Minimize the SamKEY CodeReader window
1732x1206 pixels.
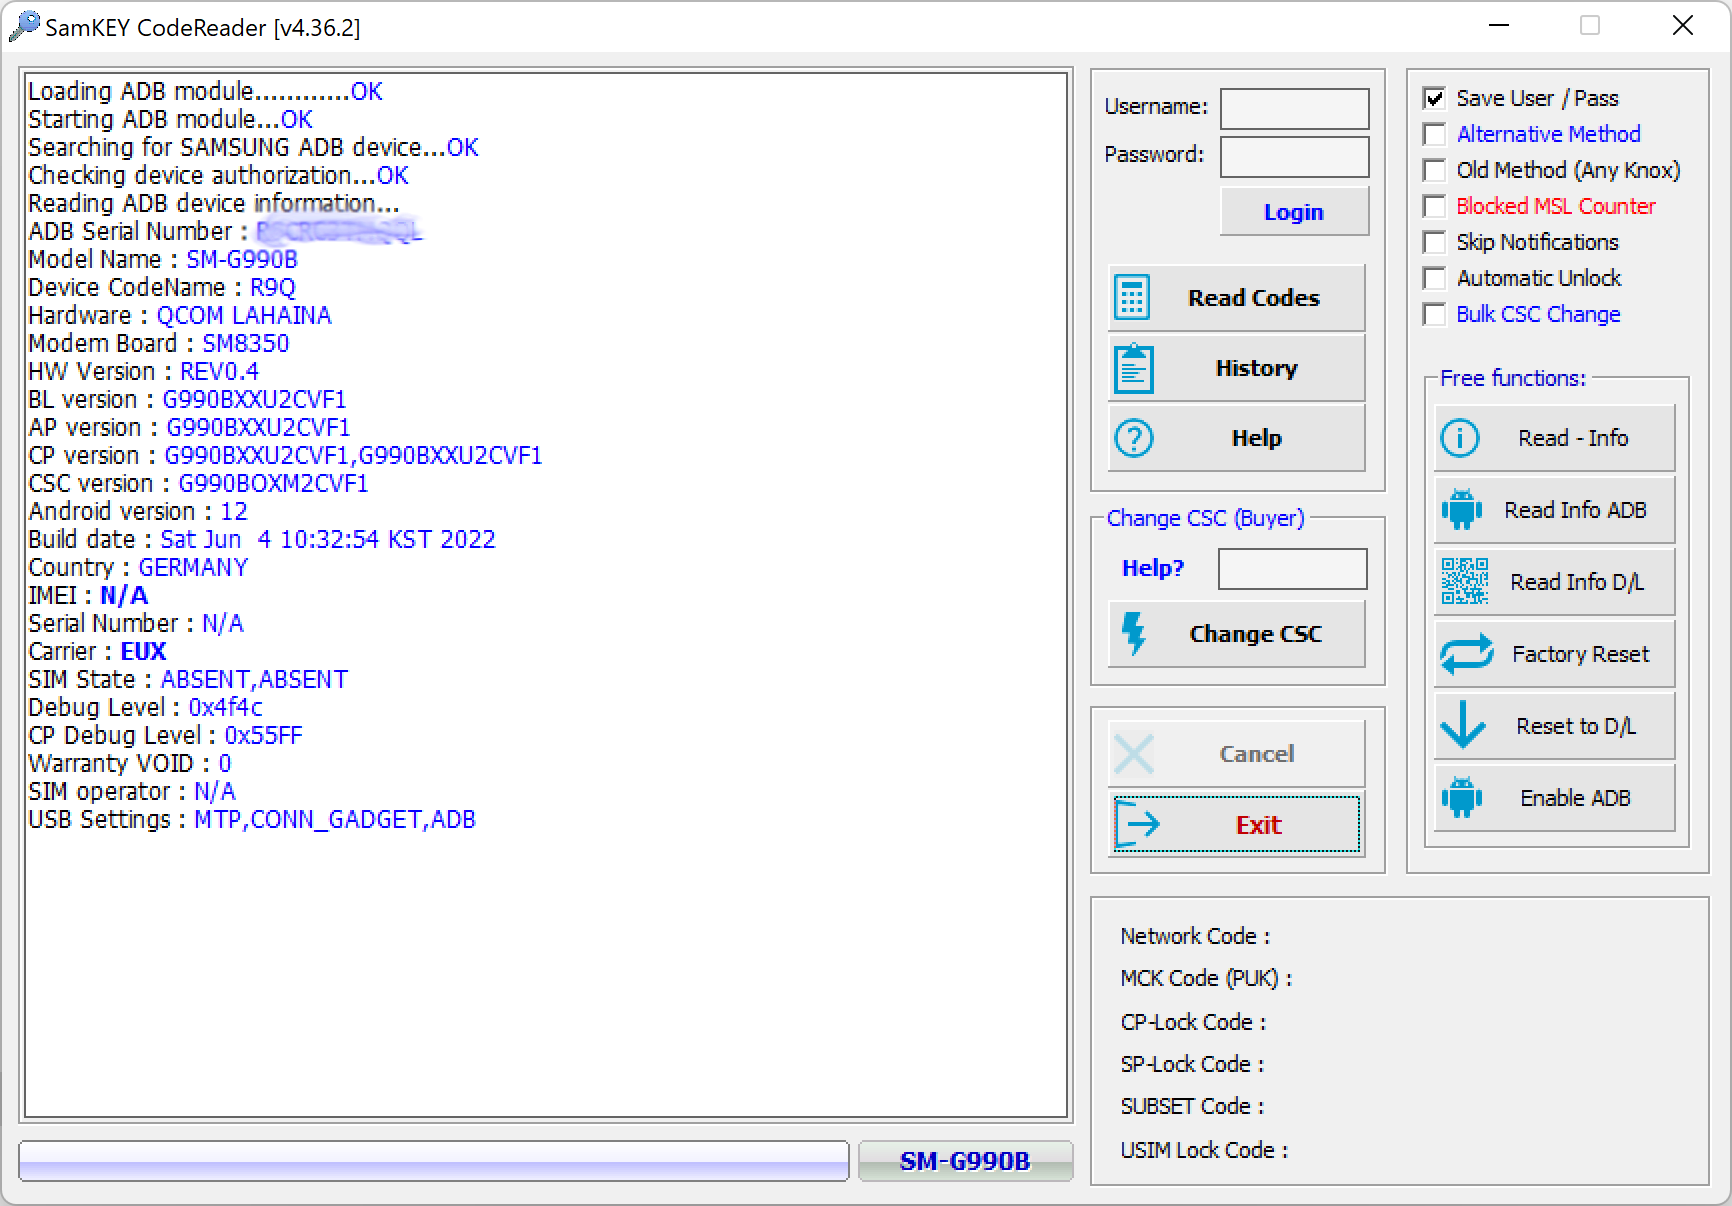[x=1499, y=26]
